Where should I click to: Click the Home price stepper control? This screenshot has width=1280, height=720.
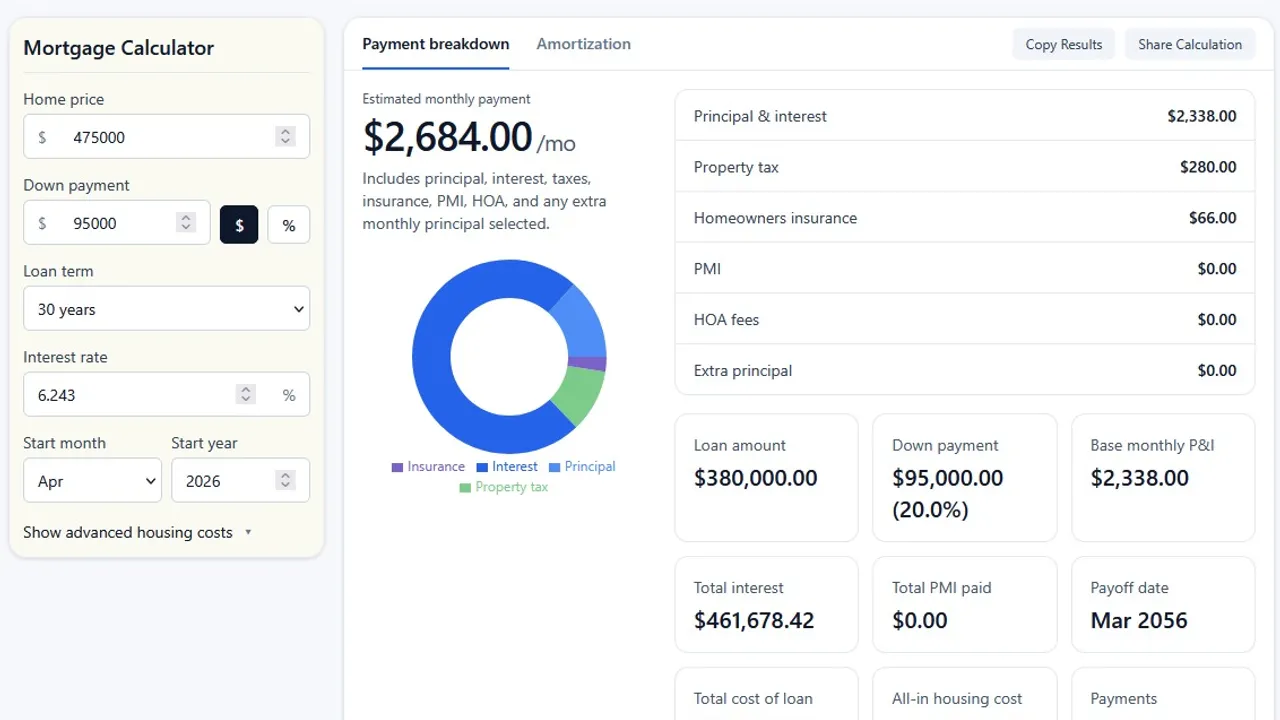pyautogui.click(x=286, y=137)
